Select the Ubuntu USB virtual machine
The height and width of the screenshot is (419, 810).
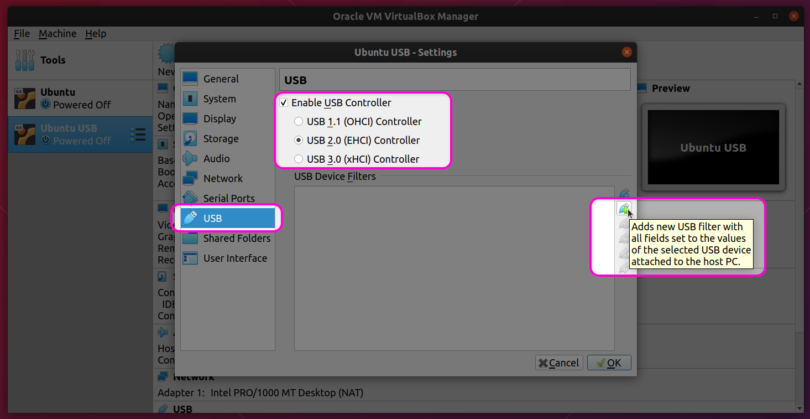[80, 134]
